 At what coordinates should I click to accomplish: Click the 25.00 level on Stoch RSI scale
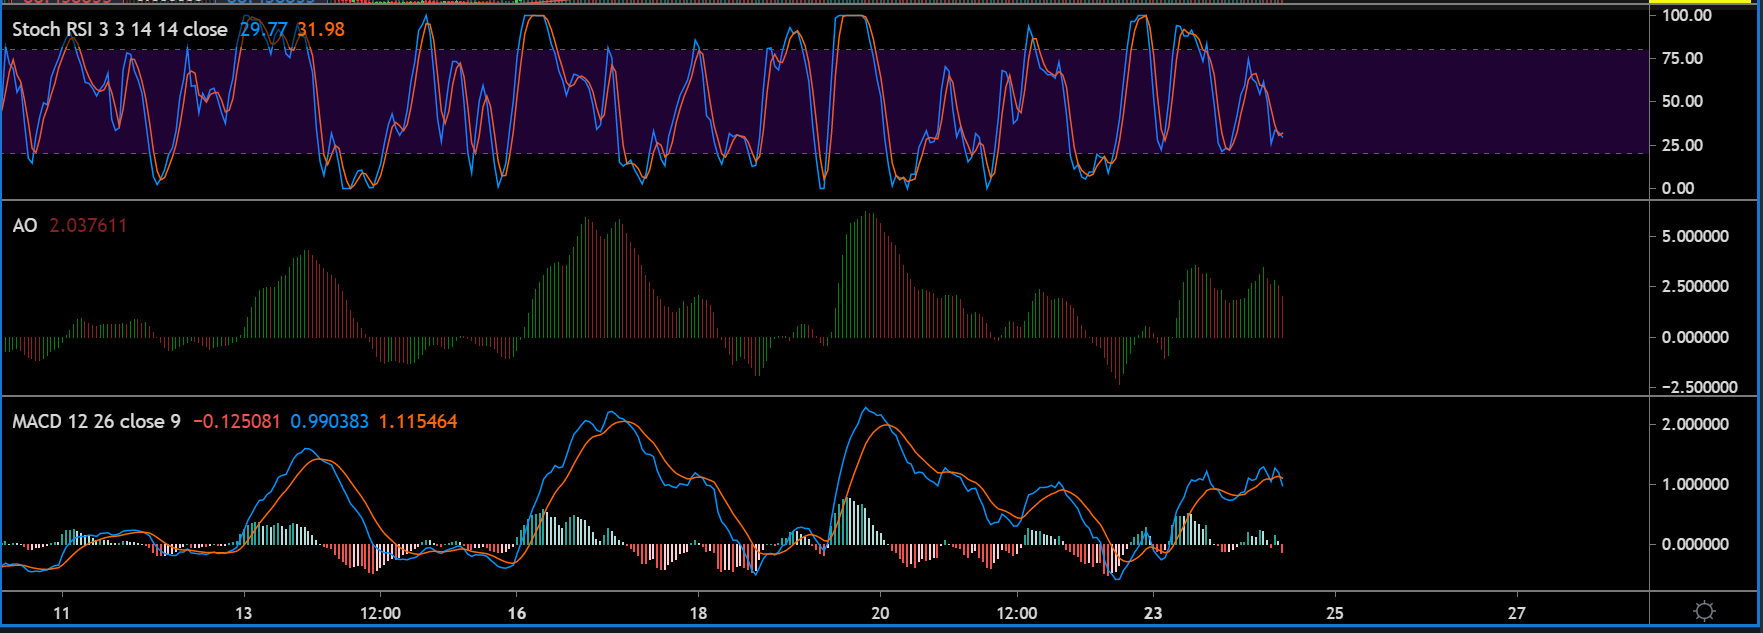click(x=1683, y=145)
